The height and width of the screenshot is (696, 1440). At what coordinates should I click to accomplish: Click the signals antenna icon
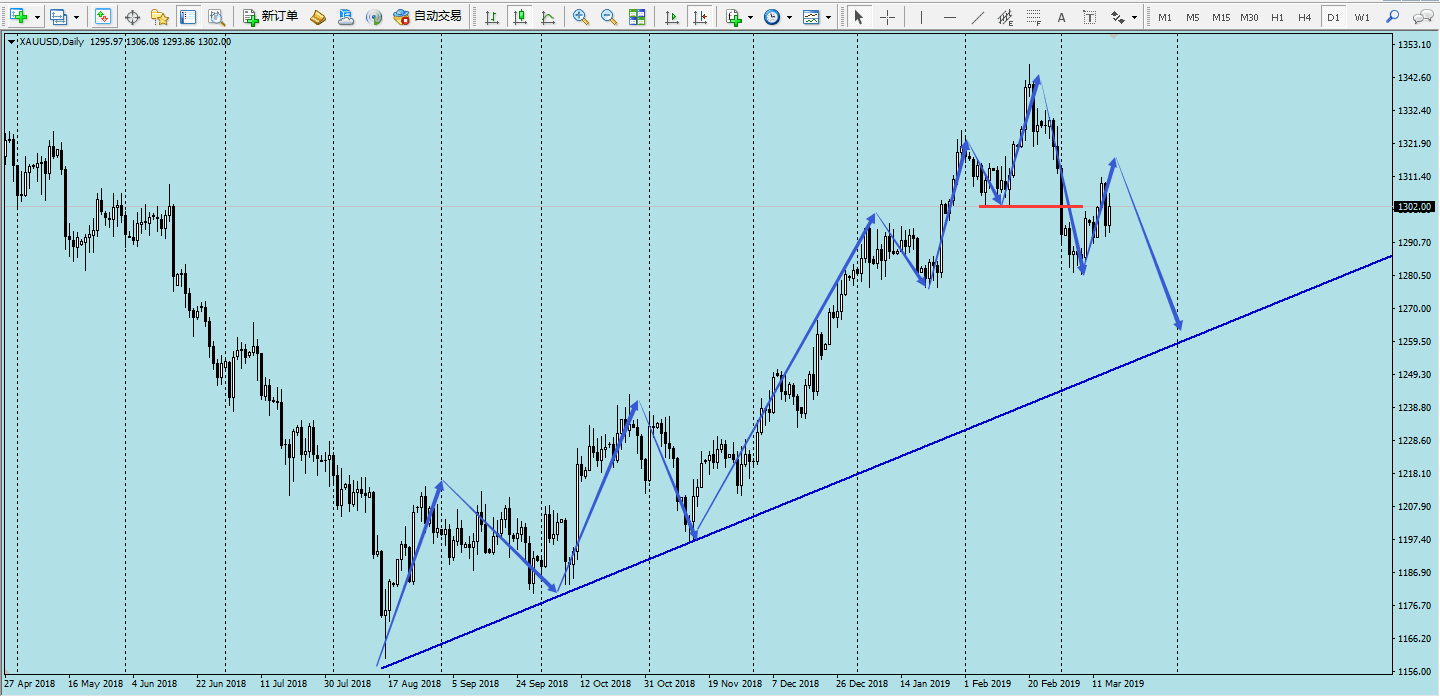point(374,17)
